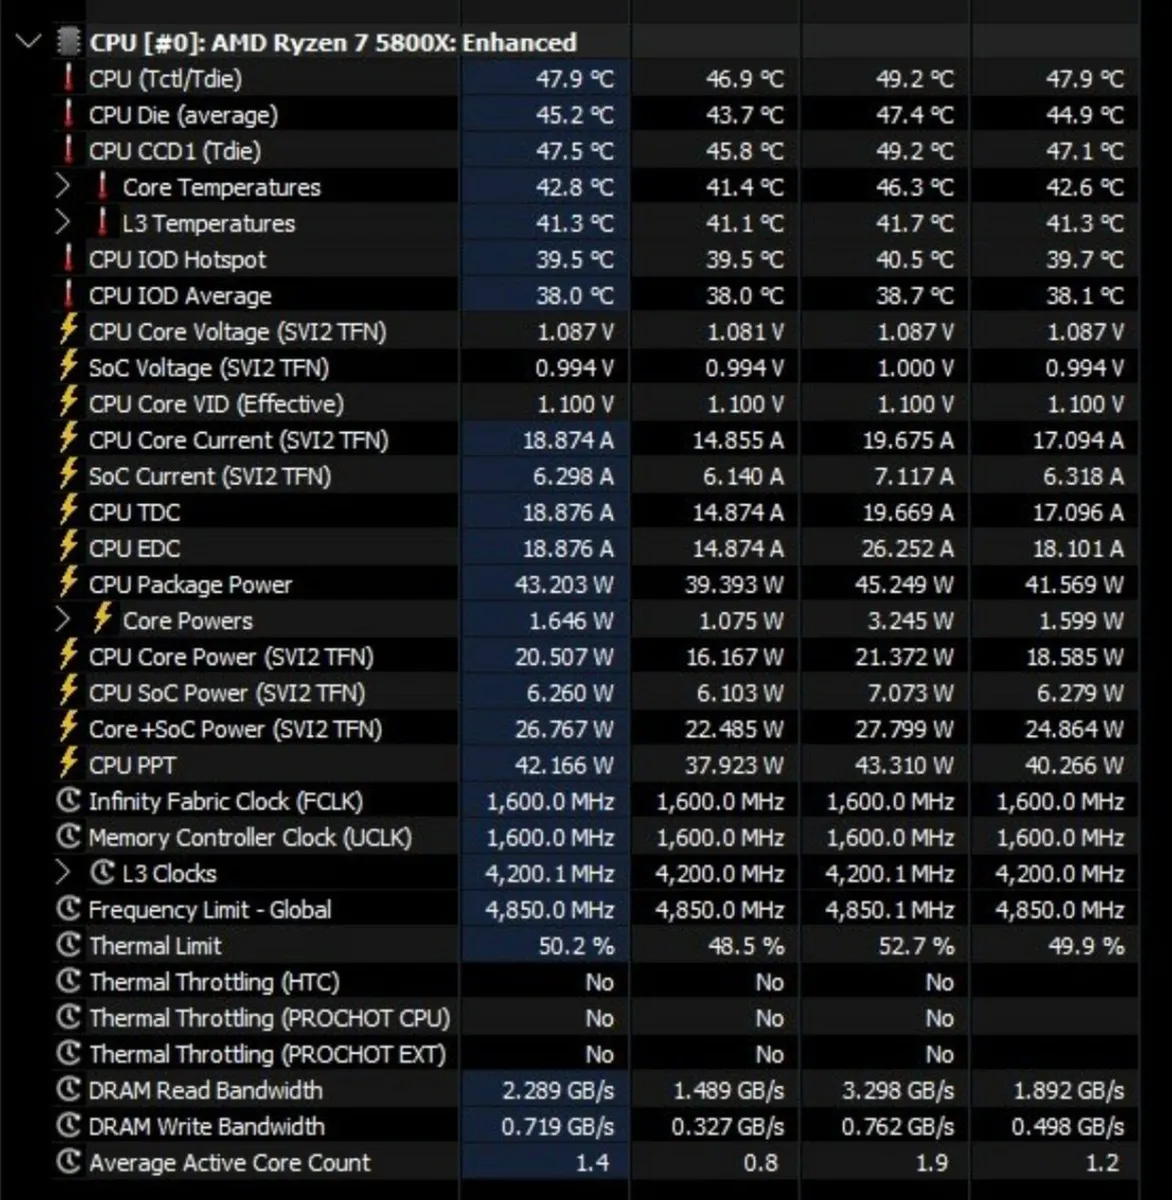Expand the Core Powers group
1172x1200 pixels.
click(x=62, y=620)
